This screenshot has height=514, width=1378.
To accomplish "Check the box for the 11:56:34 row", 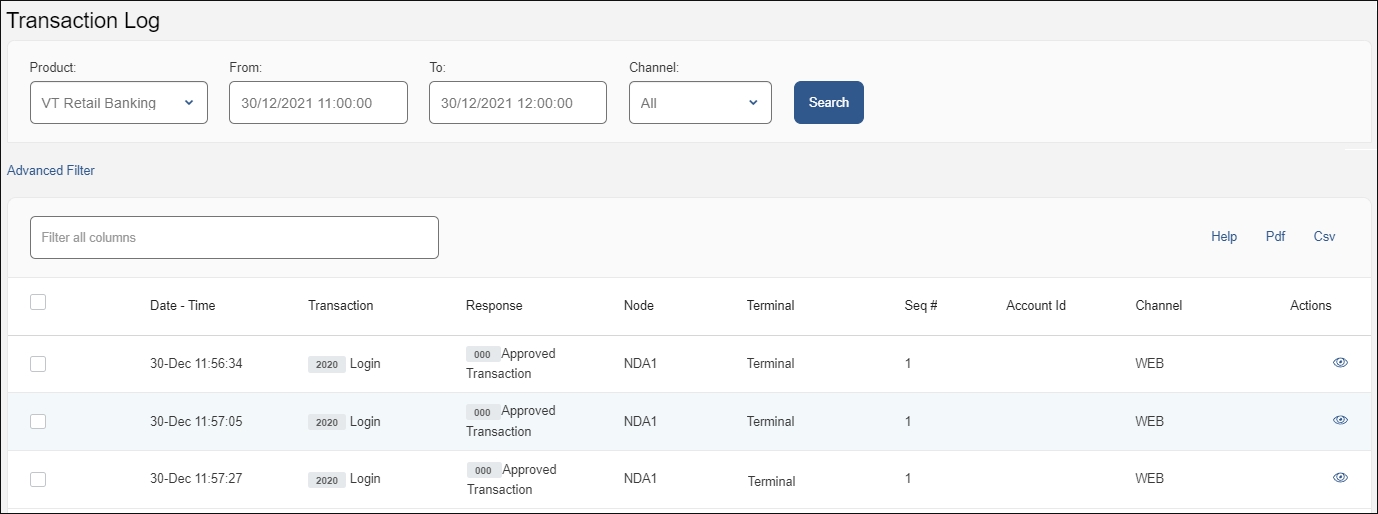I will (38, 364).
